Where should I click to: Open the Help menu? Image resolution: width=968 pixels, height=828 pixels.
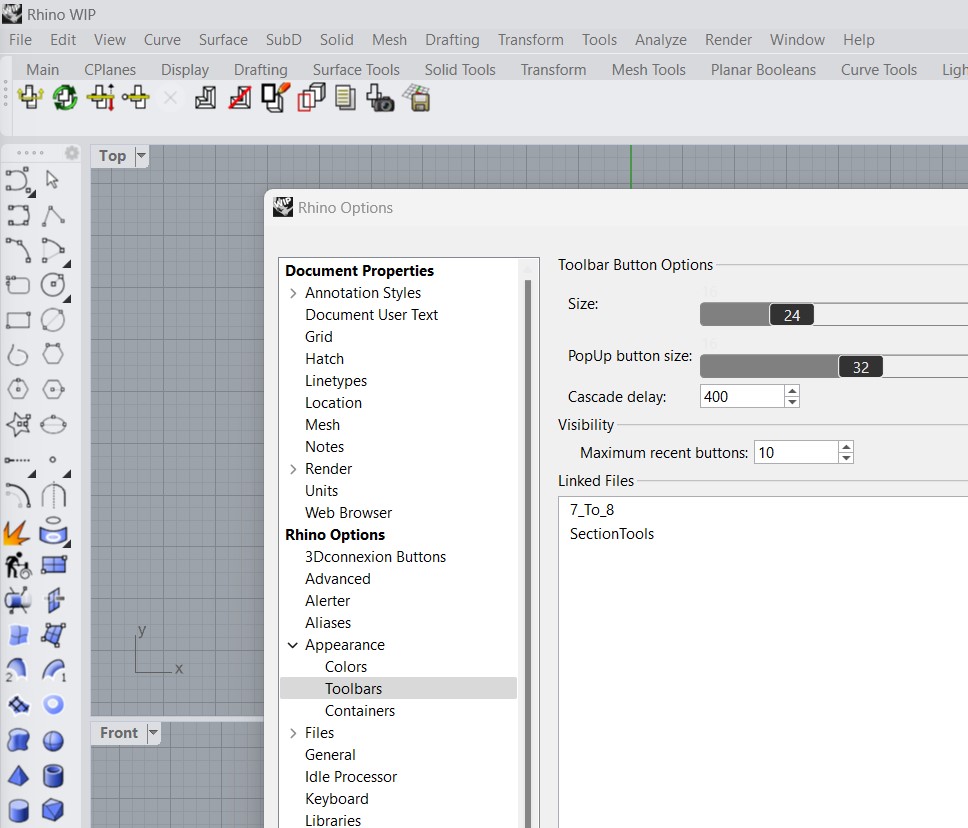click(859, 40)
